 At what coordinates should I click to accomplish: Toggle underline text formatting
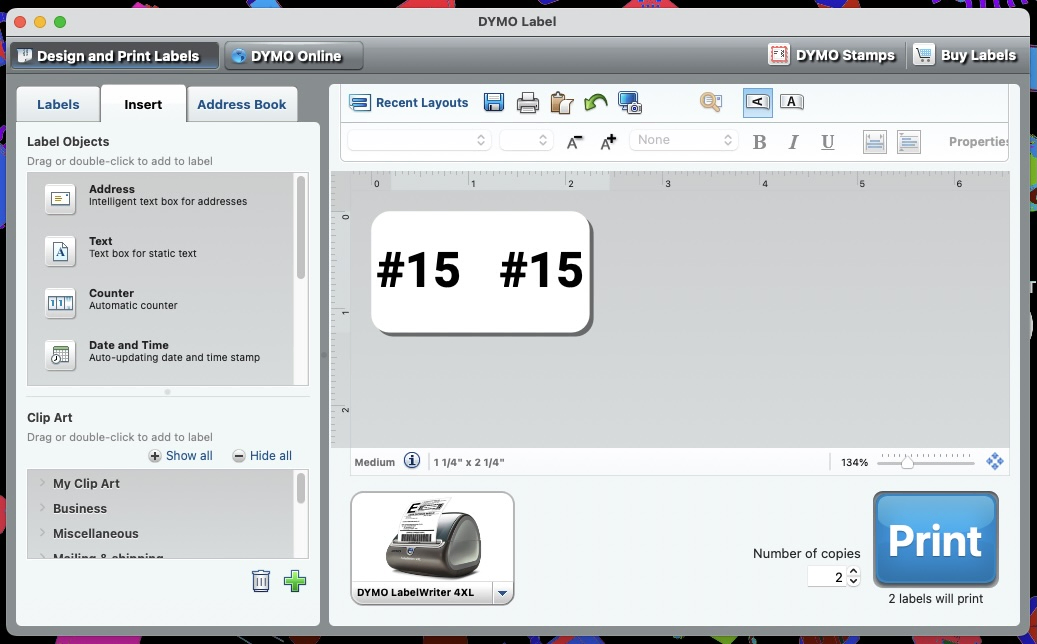[x=828, y=142]
